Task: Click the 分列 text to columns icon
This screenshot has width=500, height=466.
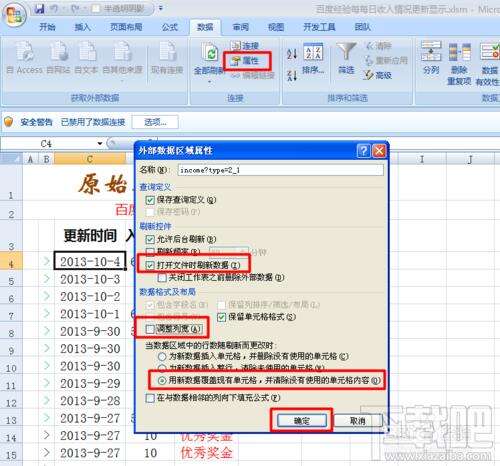Action: click(431, 52)
